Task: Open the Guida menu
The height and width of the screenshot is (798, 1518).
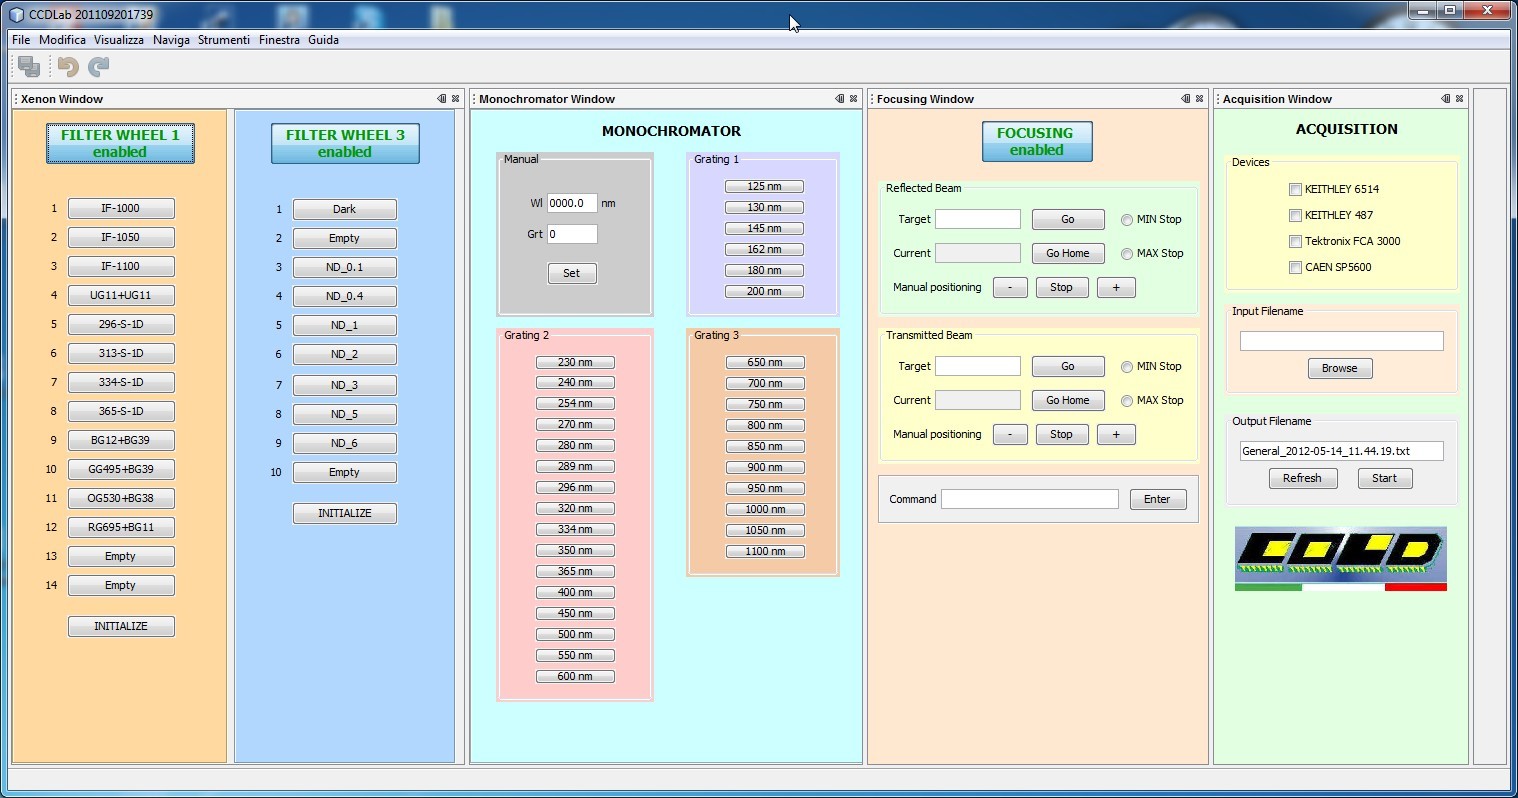Action: click(x=323, y=40)
